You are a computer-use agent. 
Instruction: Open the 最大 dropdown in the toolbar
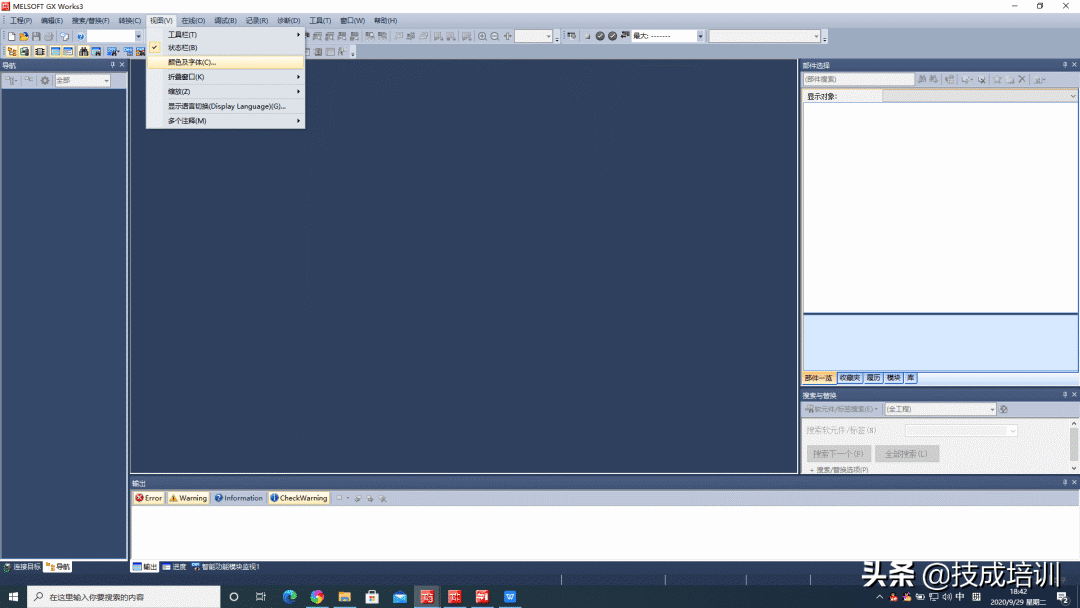[700, 36]
